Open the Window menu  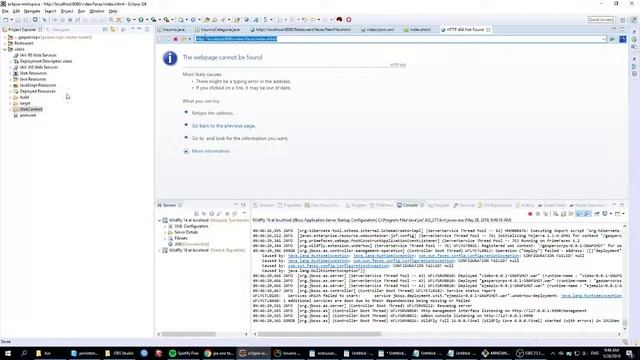[x=97, y=11]
